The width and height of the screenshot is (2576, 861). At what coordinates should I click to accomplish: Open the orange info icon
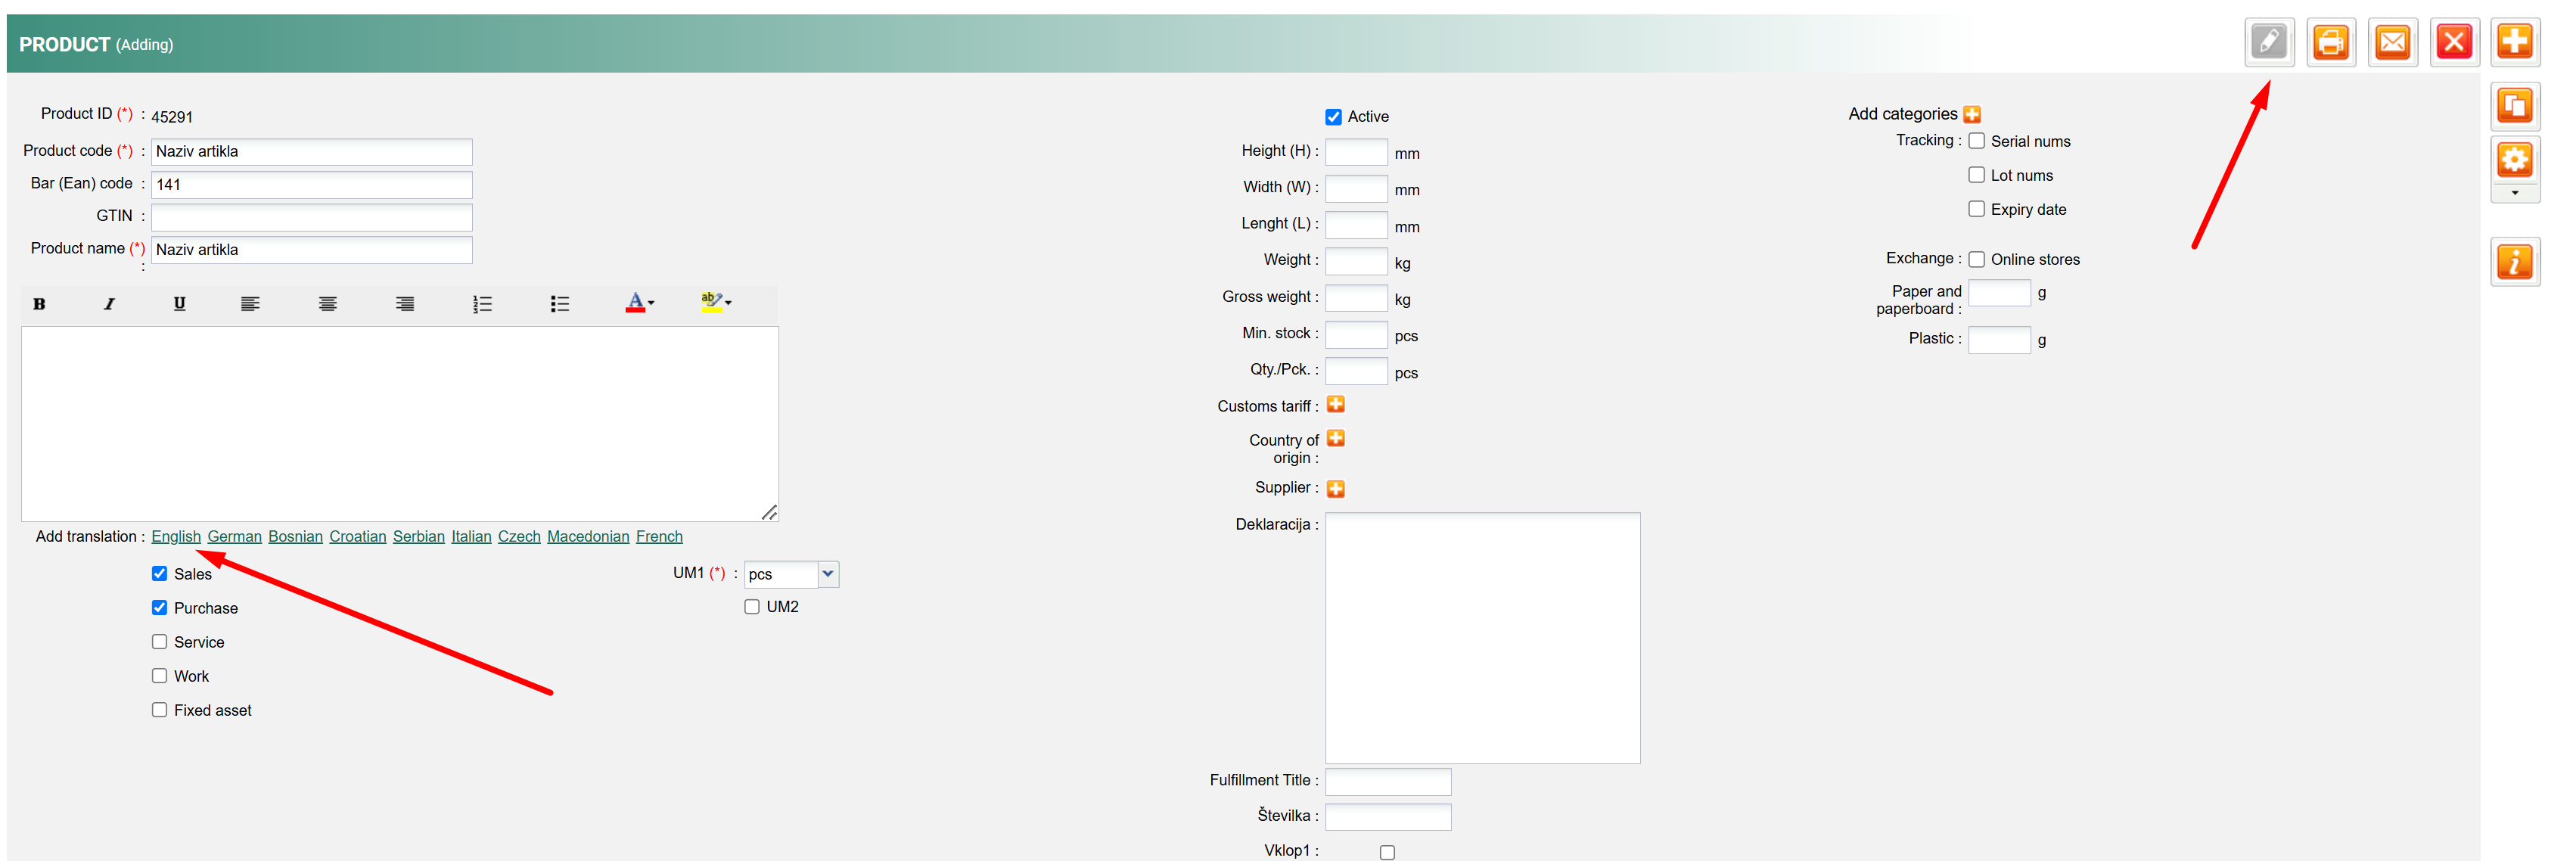(x=2514, y=262)
